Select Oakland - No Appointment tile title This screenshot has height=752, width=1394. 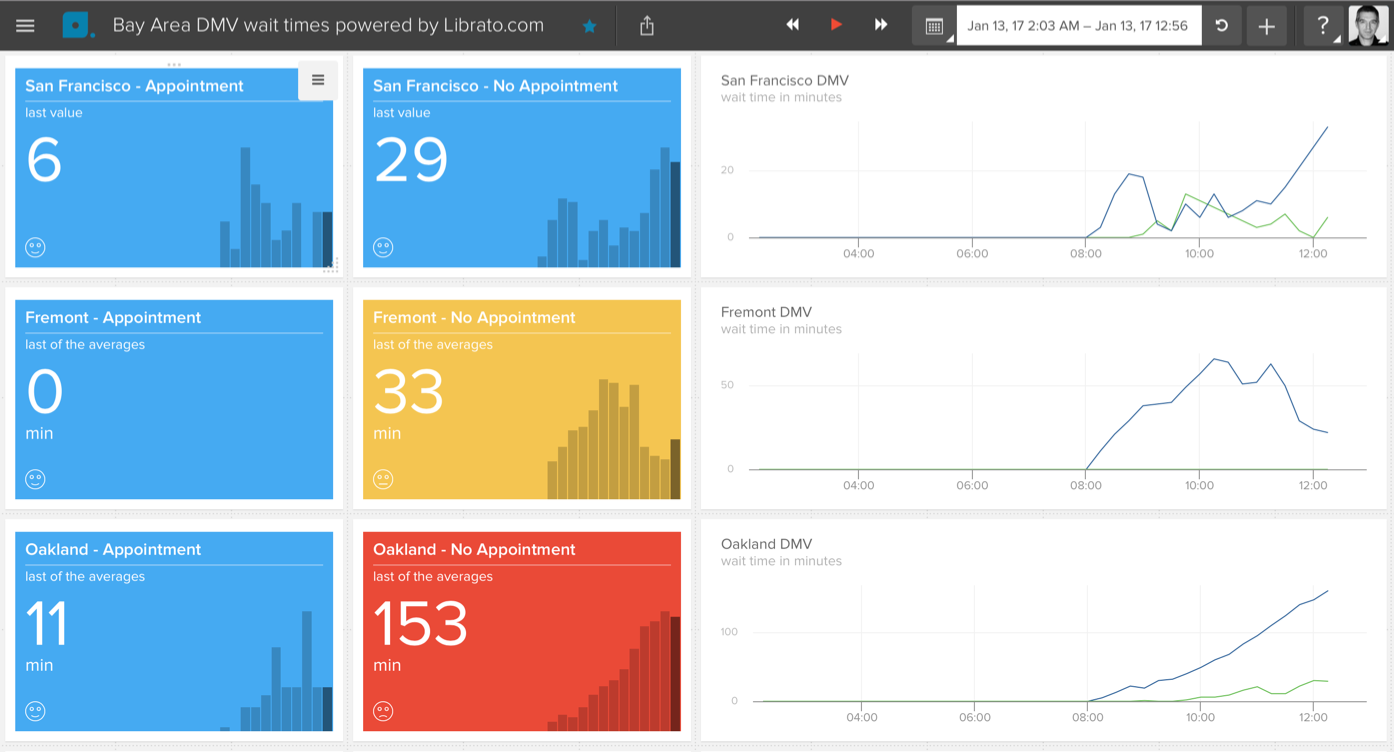point(474,550)
